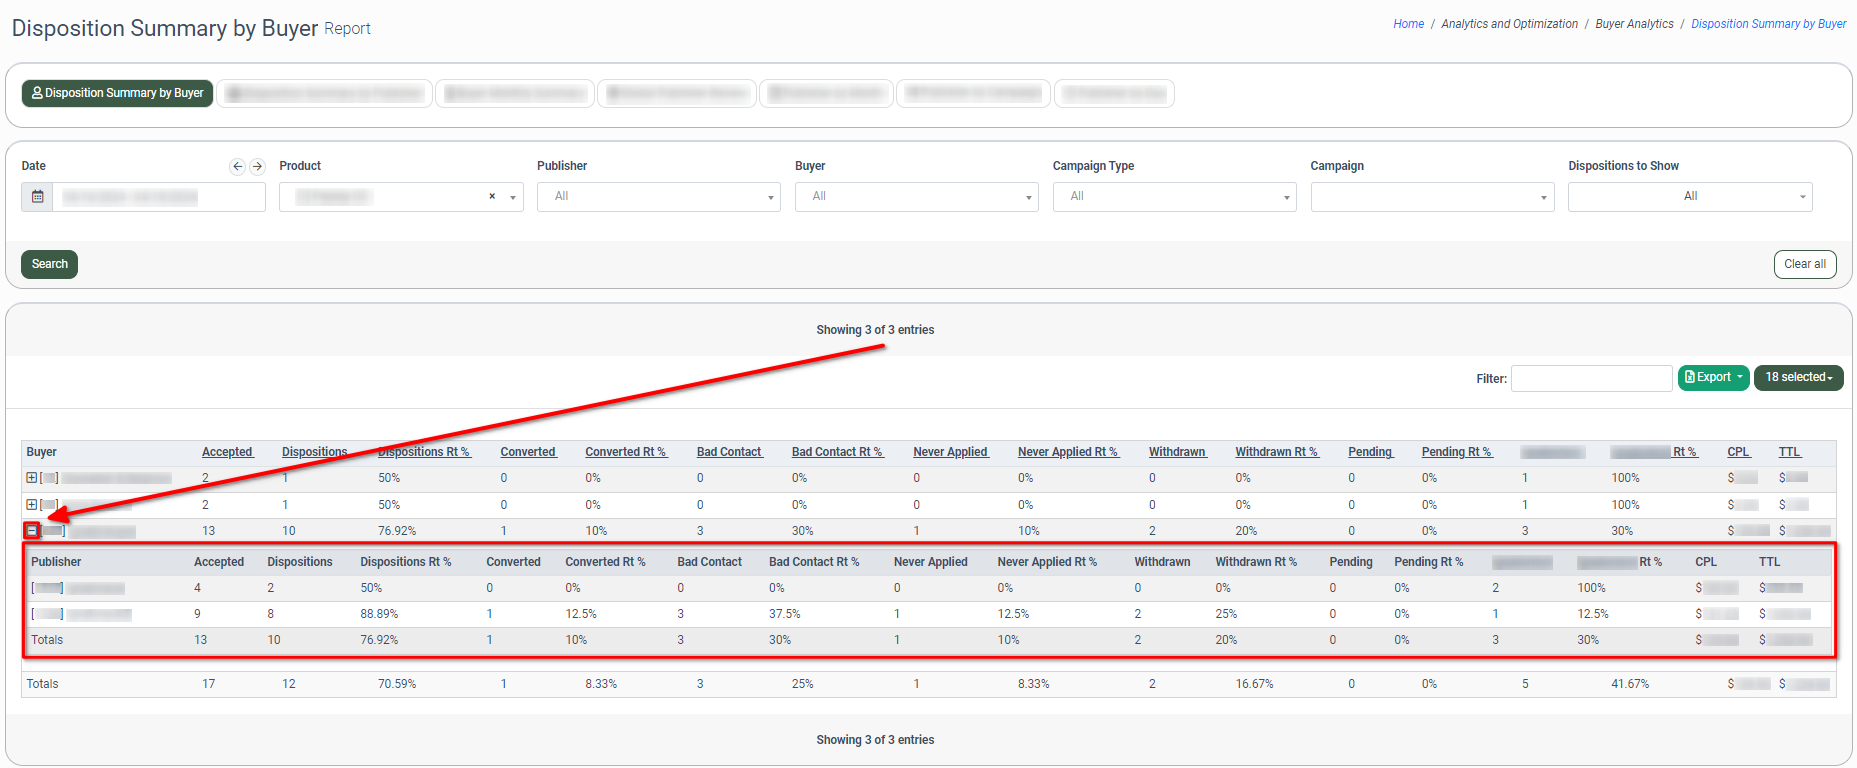This screenshot has width=1857, height=768.
Task: Collapse the third buyer row minus icon
Action: (32, 531)
